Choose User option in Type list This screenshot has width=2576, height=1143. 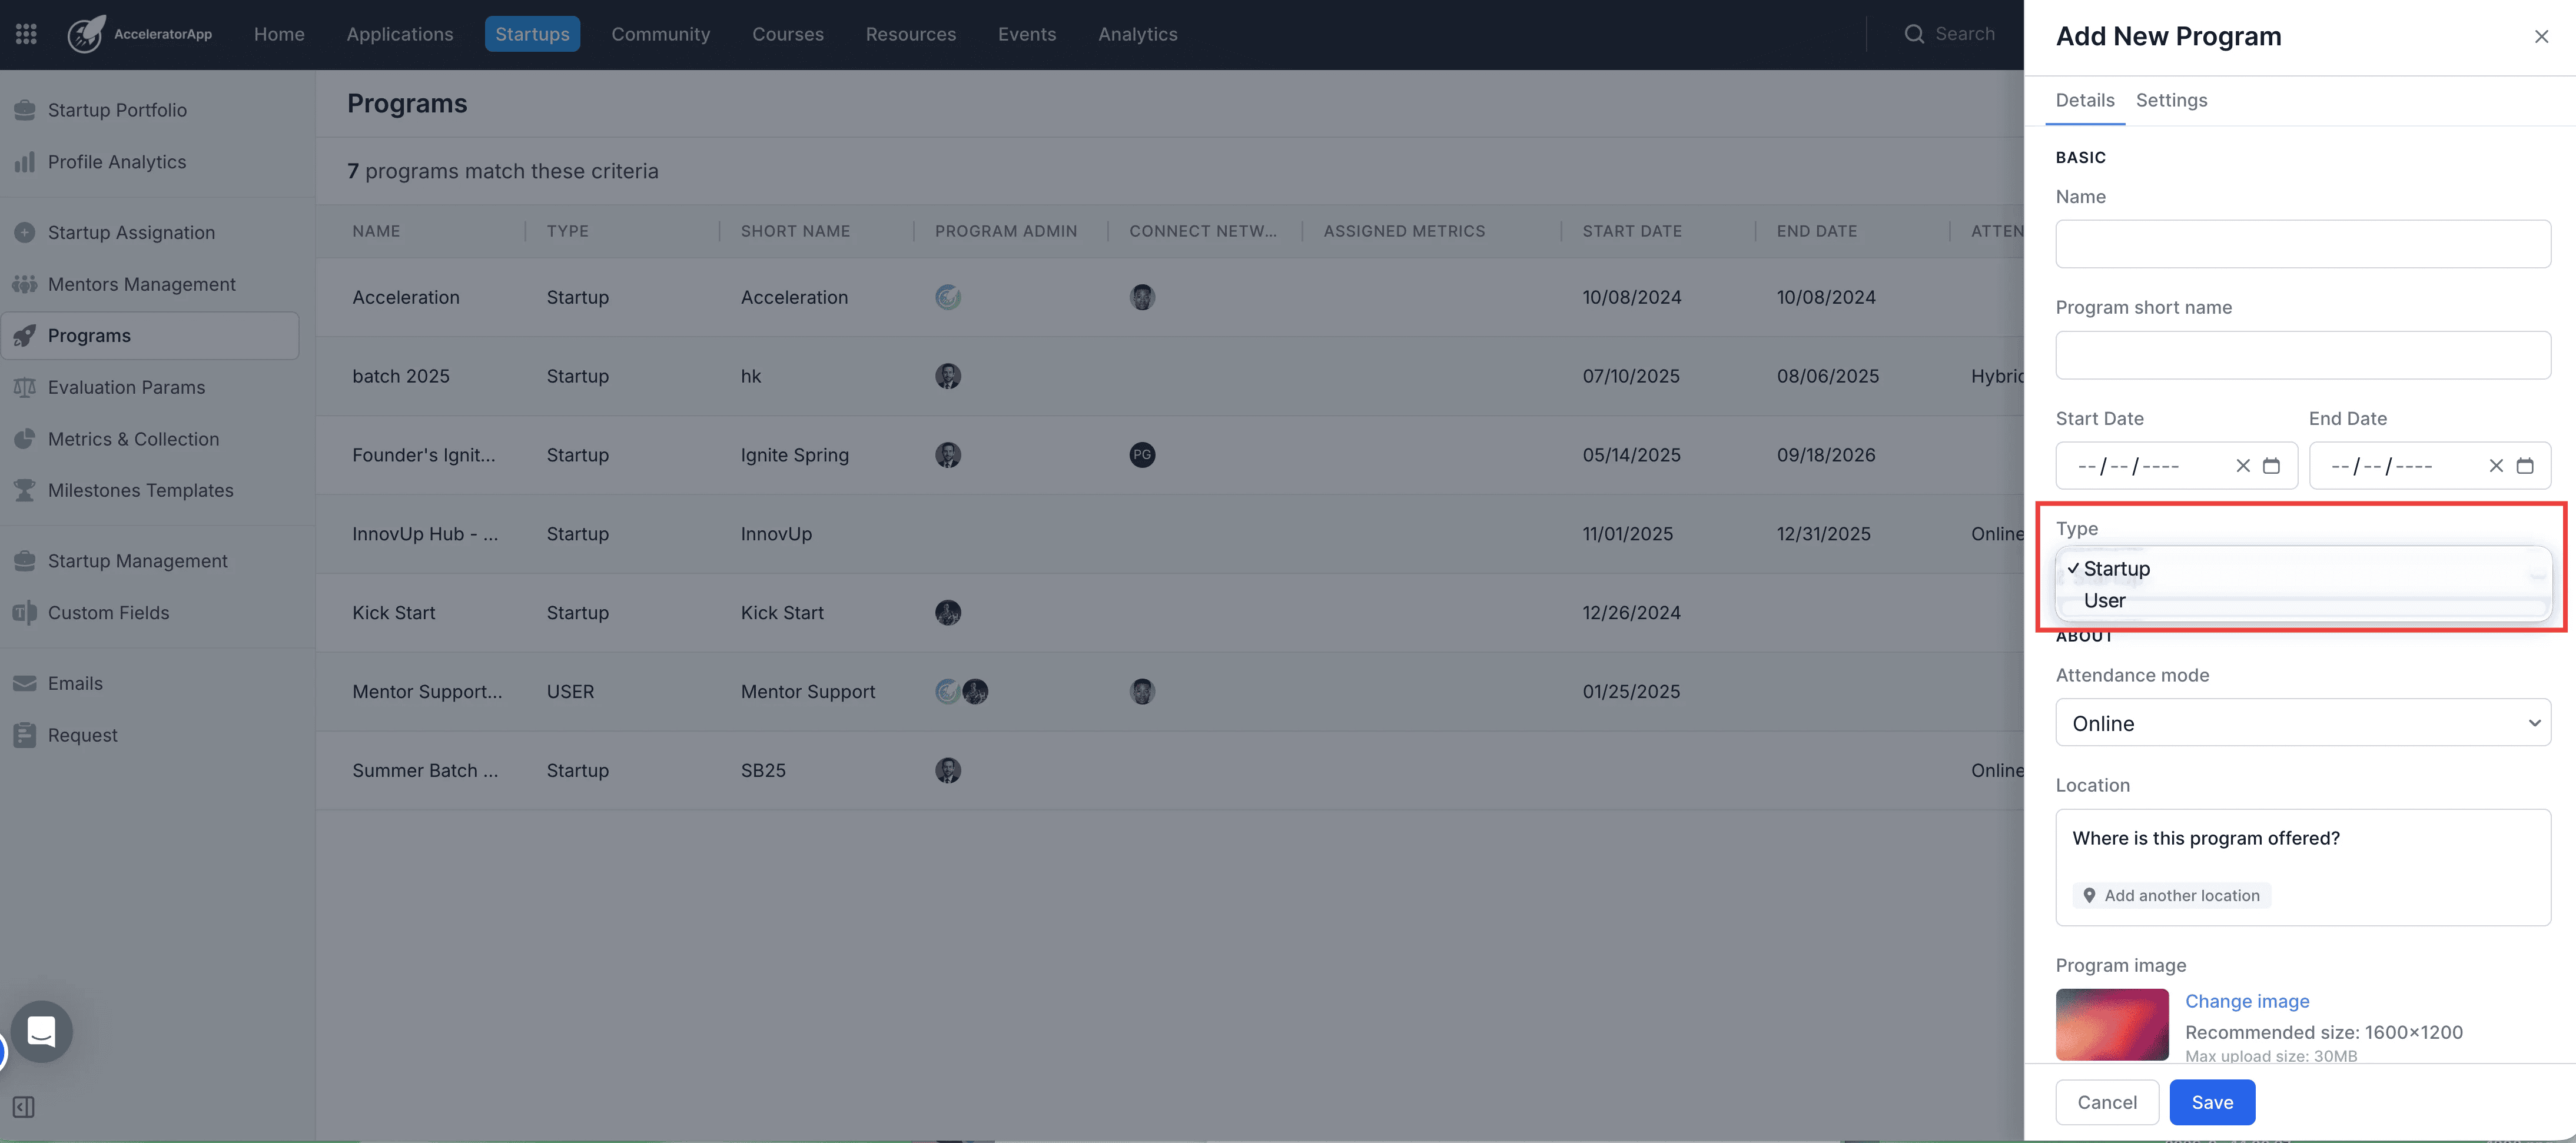point(2304,601)
